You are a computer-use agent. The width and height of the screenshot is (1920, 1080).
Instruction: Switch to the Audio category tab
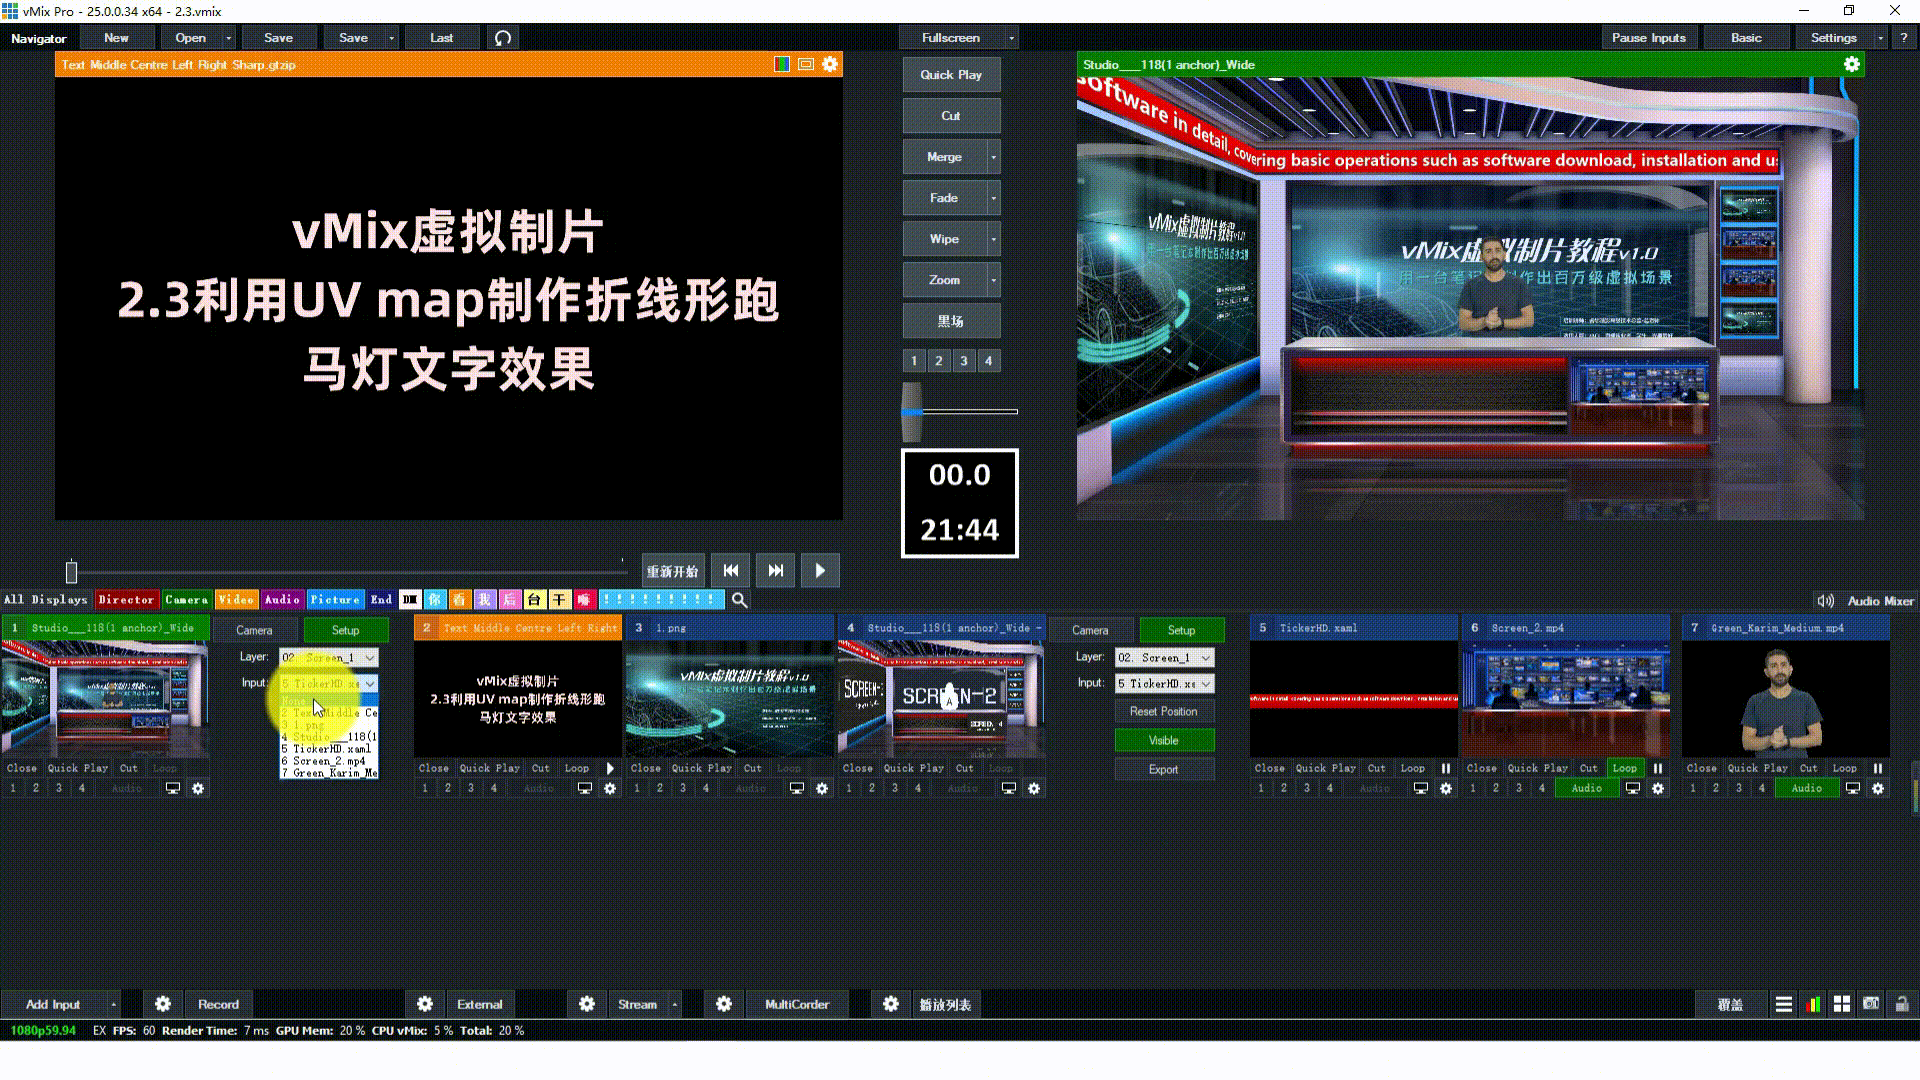point(282,600)
